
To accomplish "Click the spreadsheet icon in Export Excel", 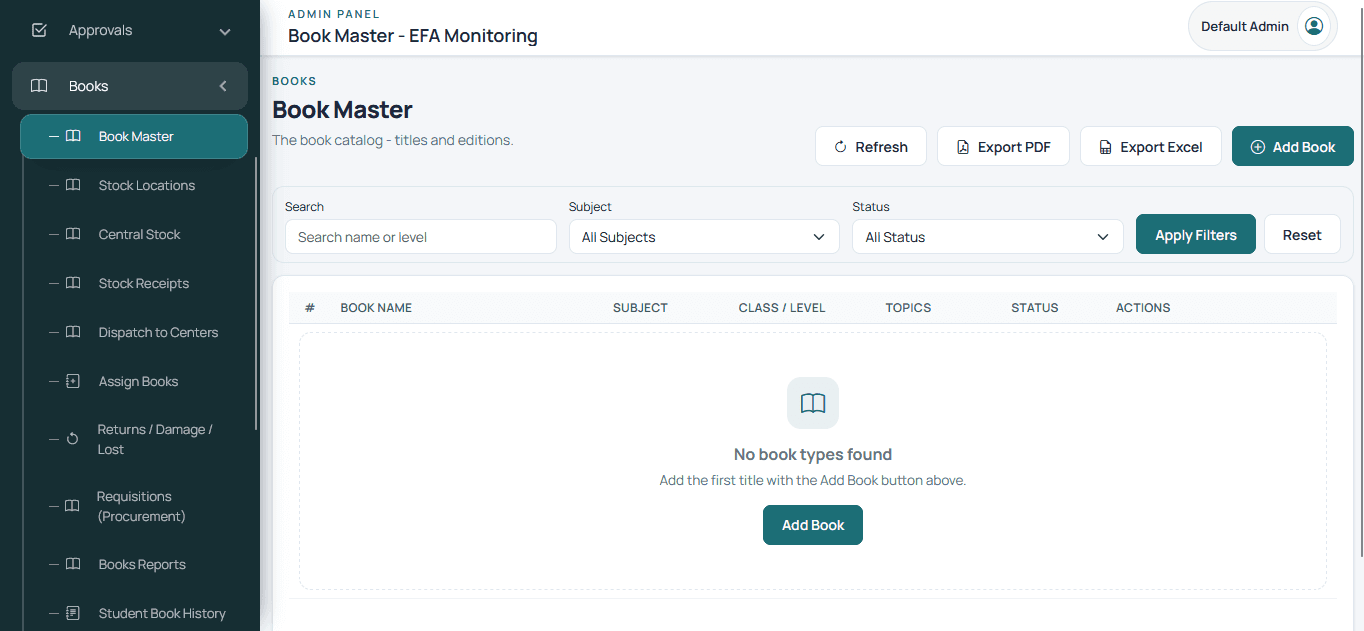I will coord(1105,147).
